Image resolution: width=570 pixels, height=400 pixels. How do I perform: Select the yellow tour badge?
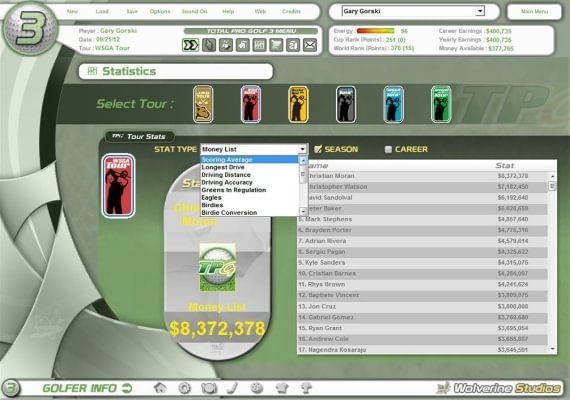pyautogui.click(x=298, y=104)
